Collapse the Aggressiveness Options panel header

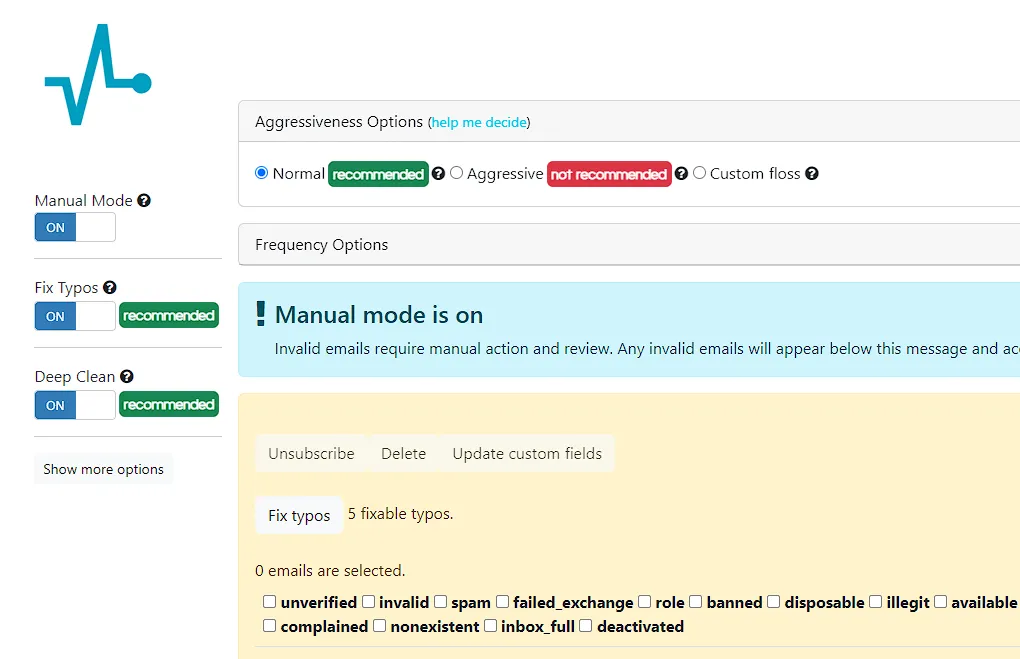click(x=629, y=122)
